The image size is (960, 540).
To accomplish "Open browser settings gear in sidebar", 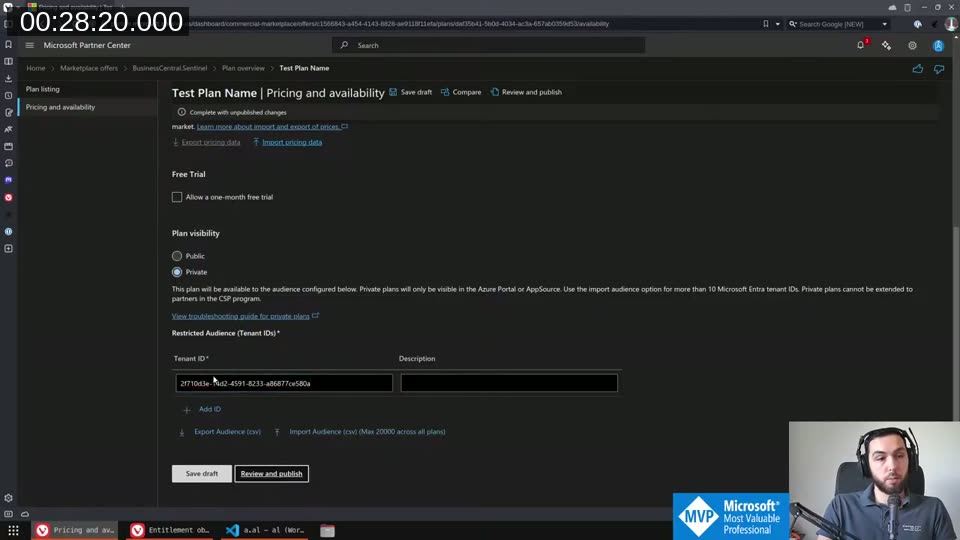I will pos(9,498).
